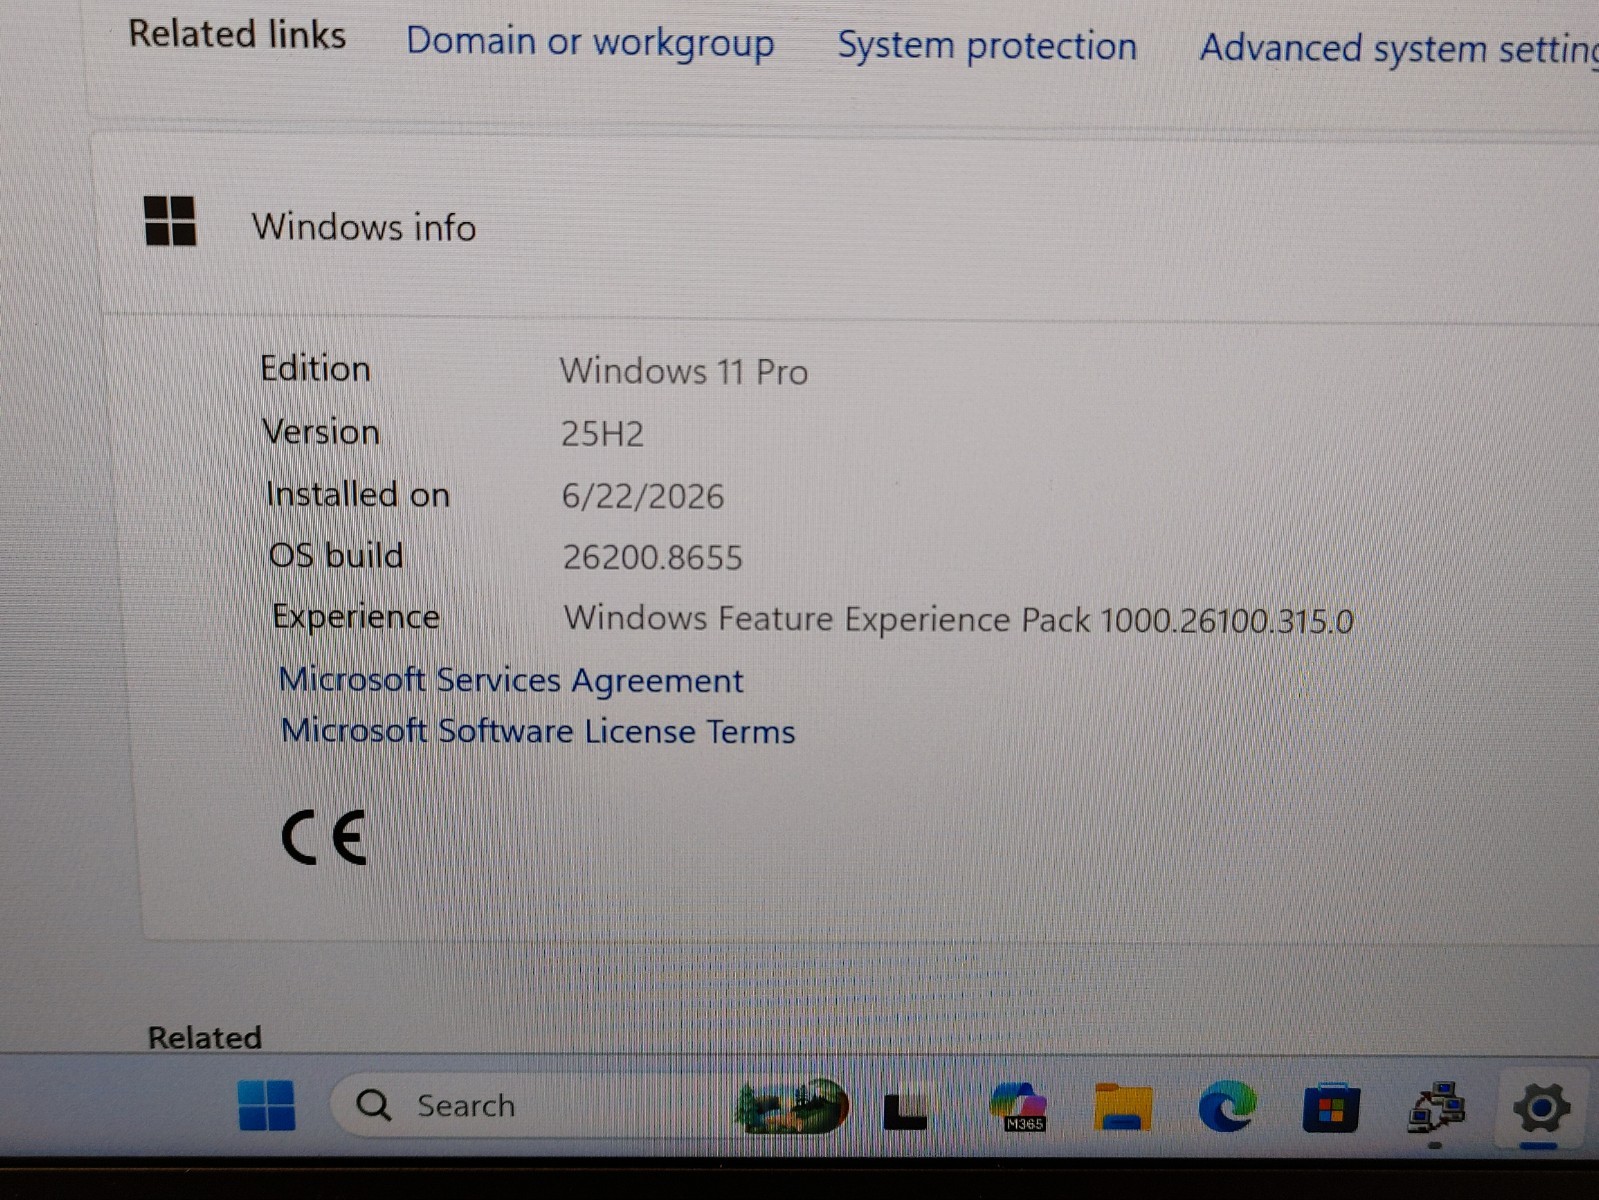Click the Windows logo beside Windows info
Screen dimensions: 1599x1200
pyautogui.click(x=170, y=221)
